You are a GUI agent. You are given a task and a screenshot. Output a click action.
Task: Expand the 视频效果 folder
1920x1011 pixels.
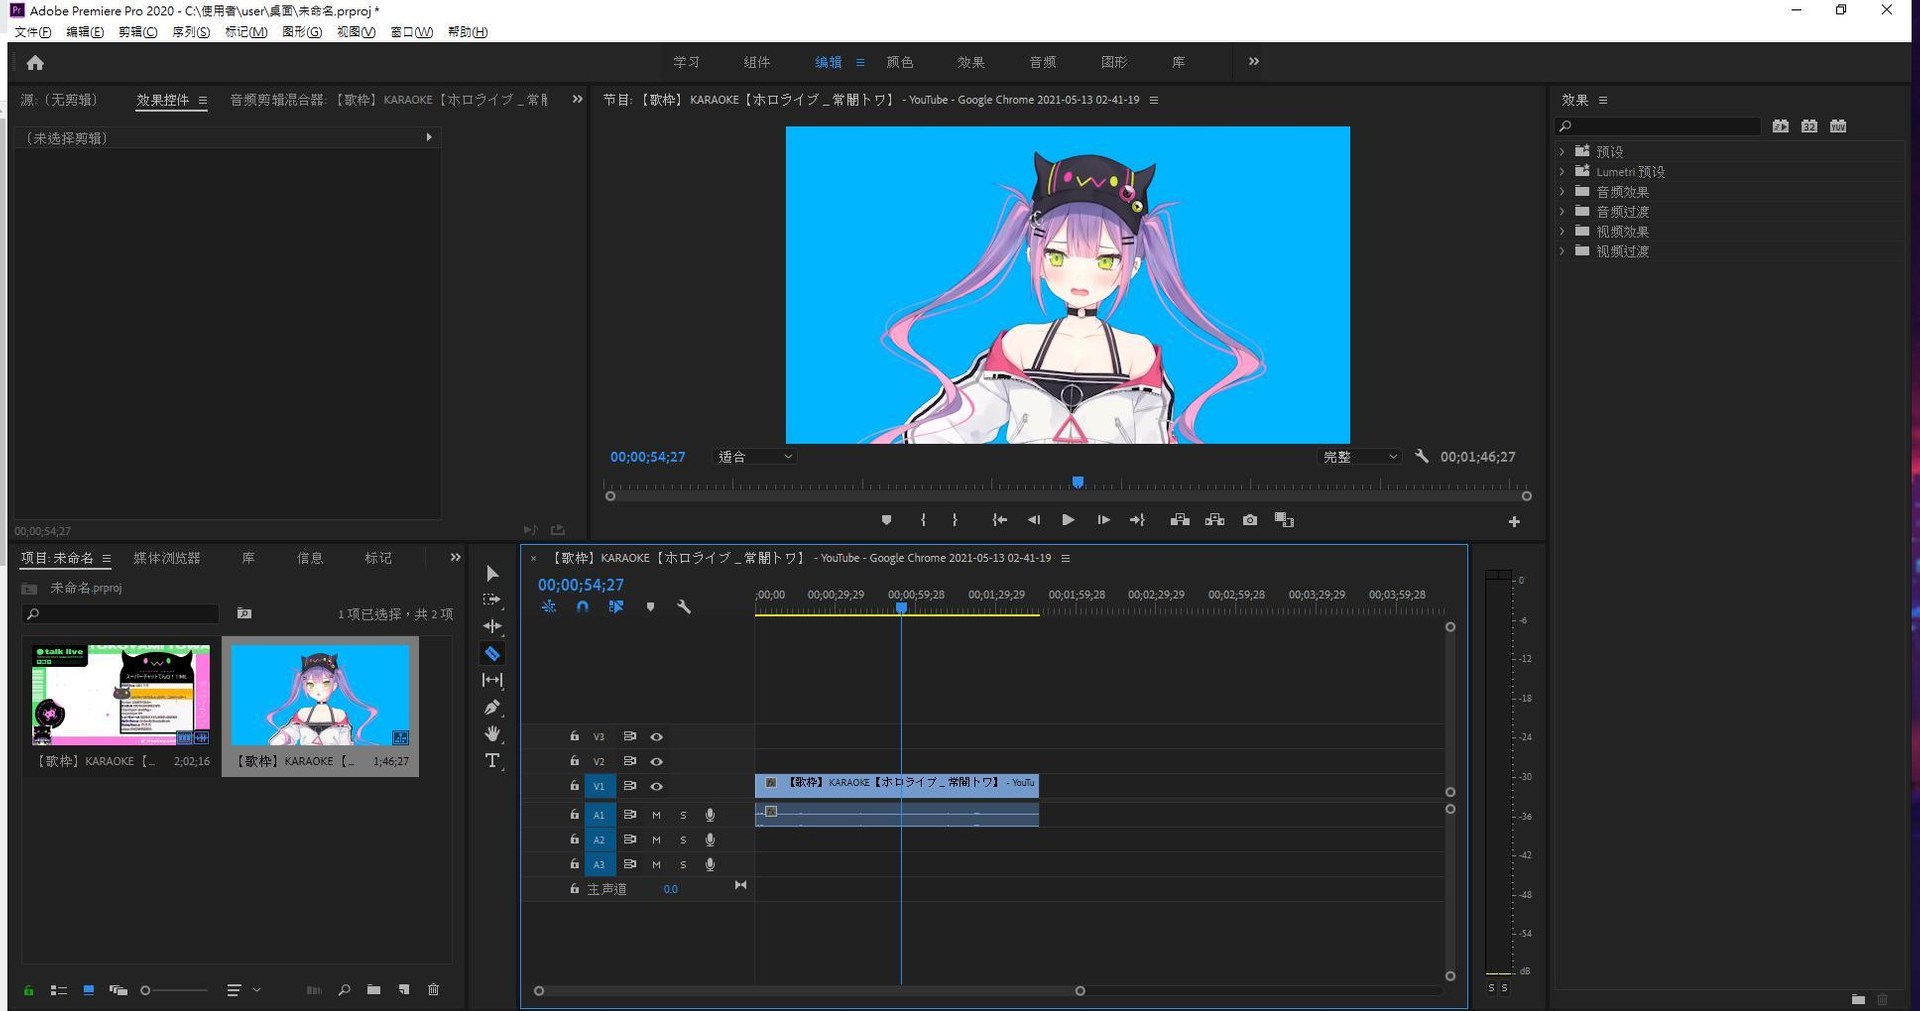pyautogui.click(x=1562, y=232)
